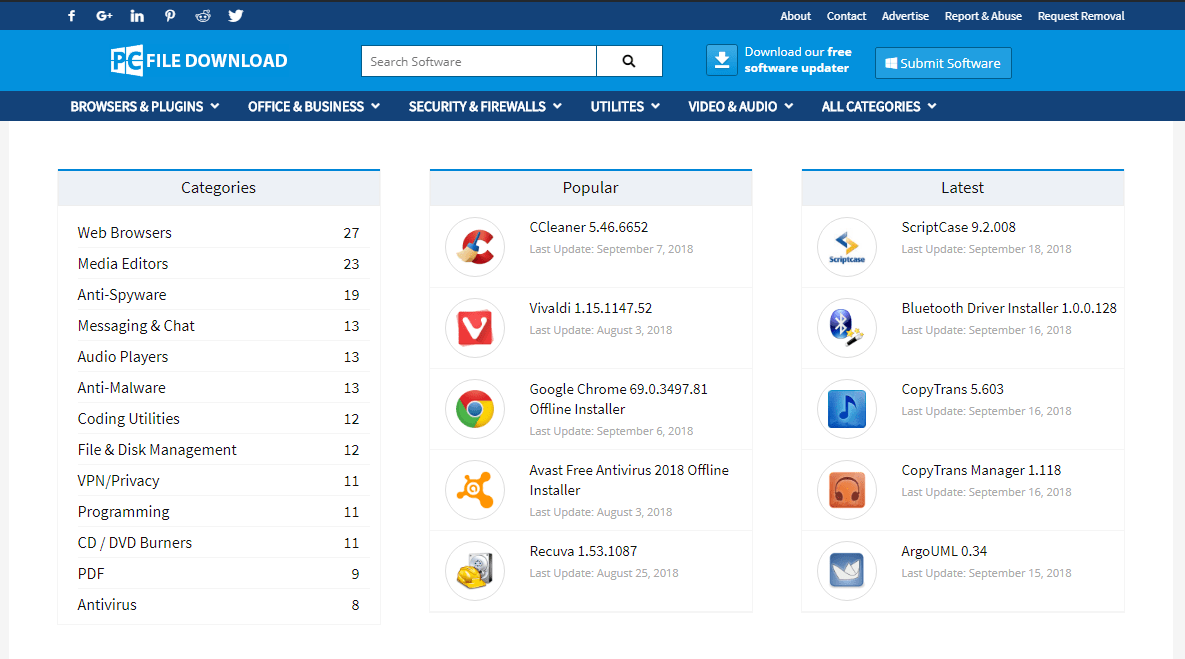
Task: Open the About page
Action: click(795, 16)
